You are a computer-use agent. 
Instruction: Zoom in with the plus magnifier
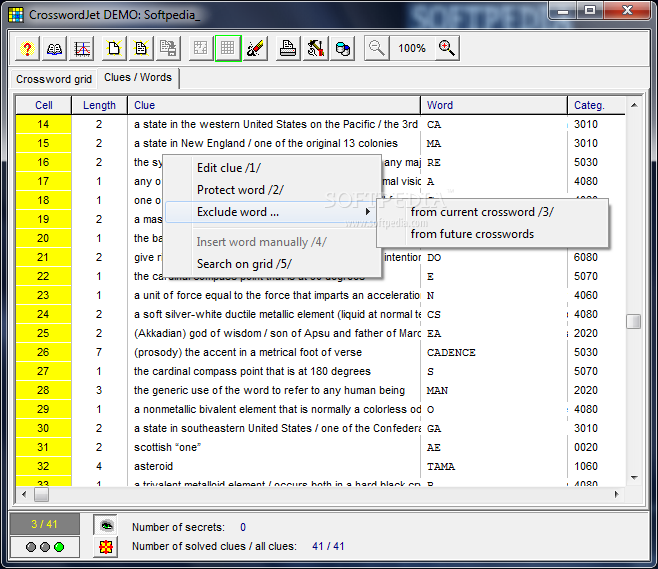click(446, 49)
